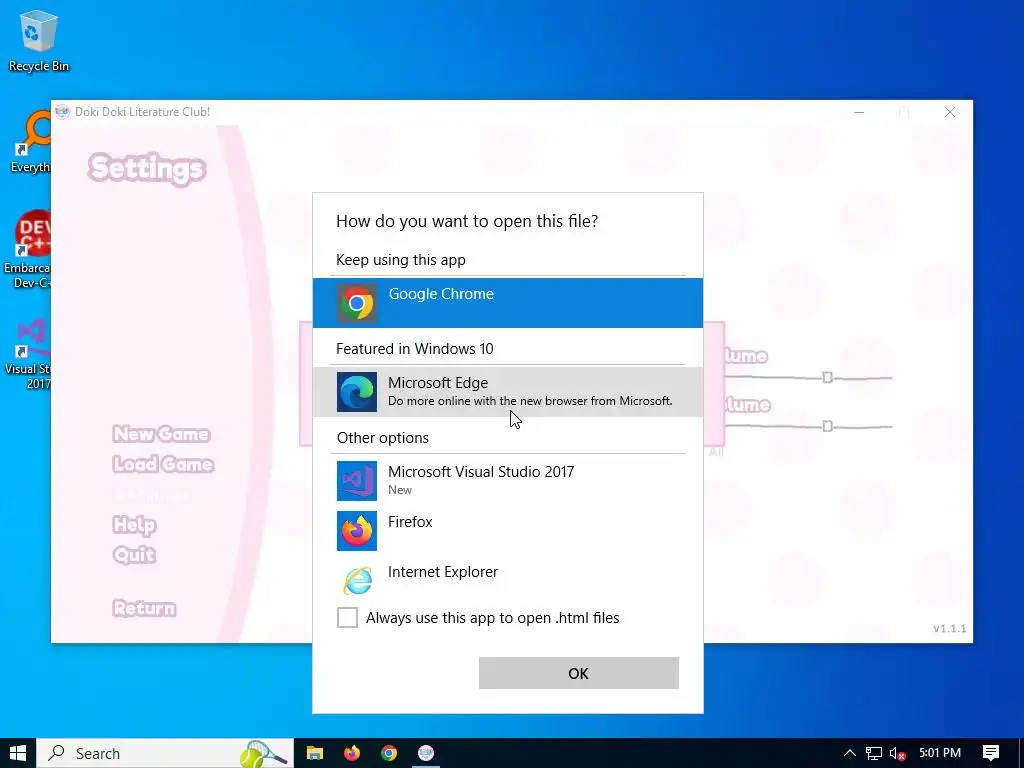Pick Microsoft Visual Studio 2017 option
Image resolution: width=1024 pixels, height=768 pixels.
507,481
